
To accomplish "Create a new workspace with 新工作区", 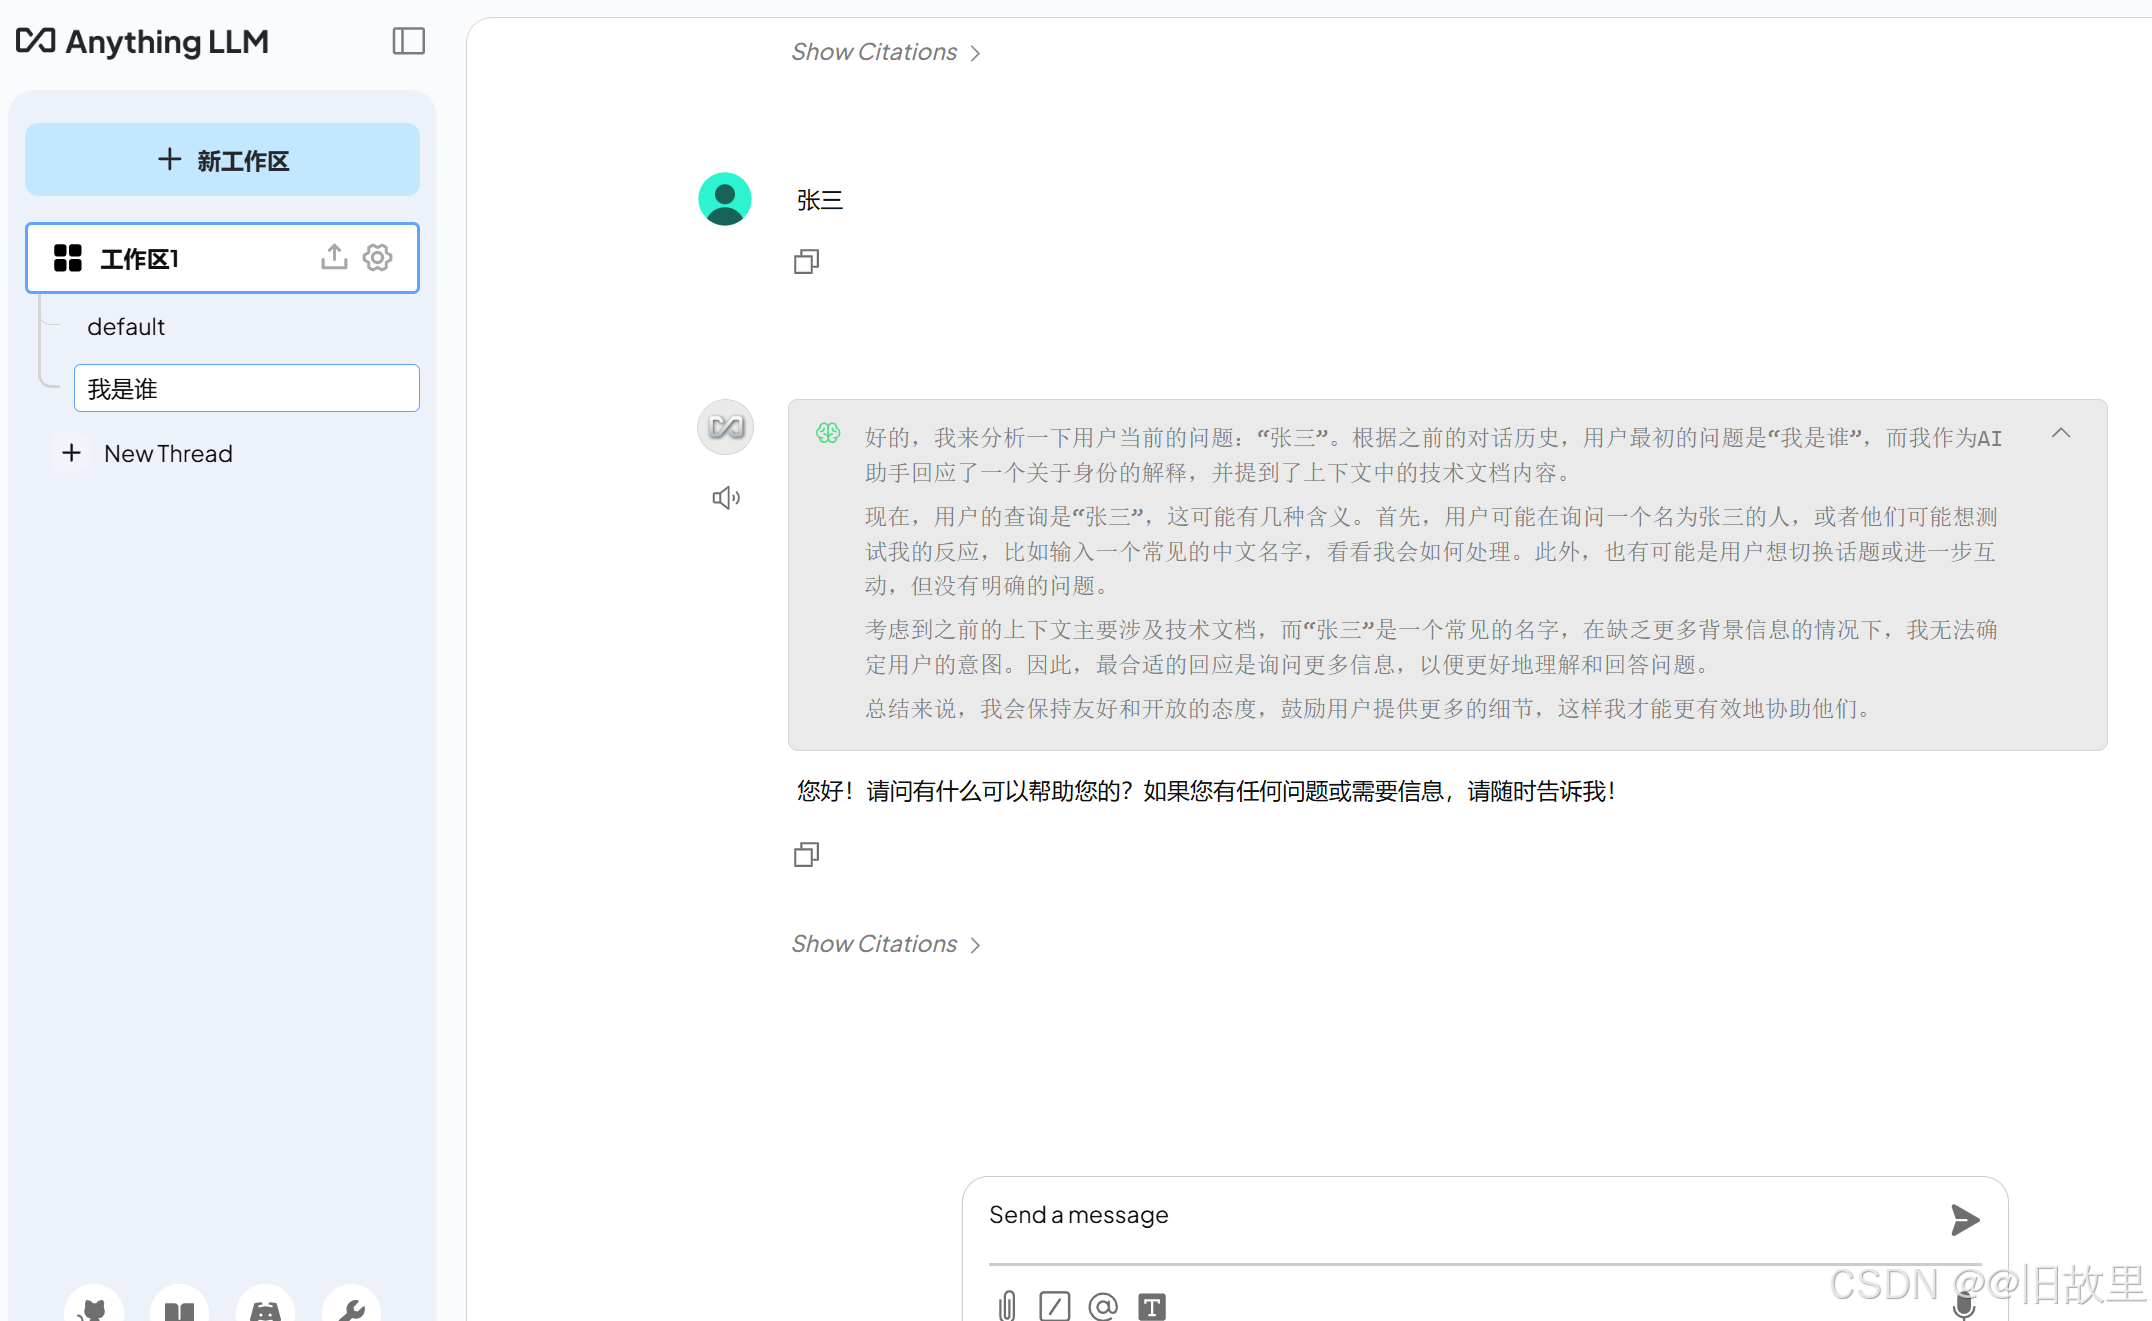I will 222,160.
